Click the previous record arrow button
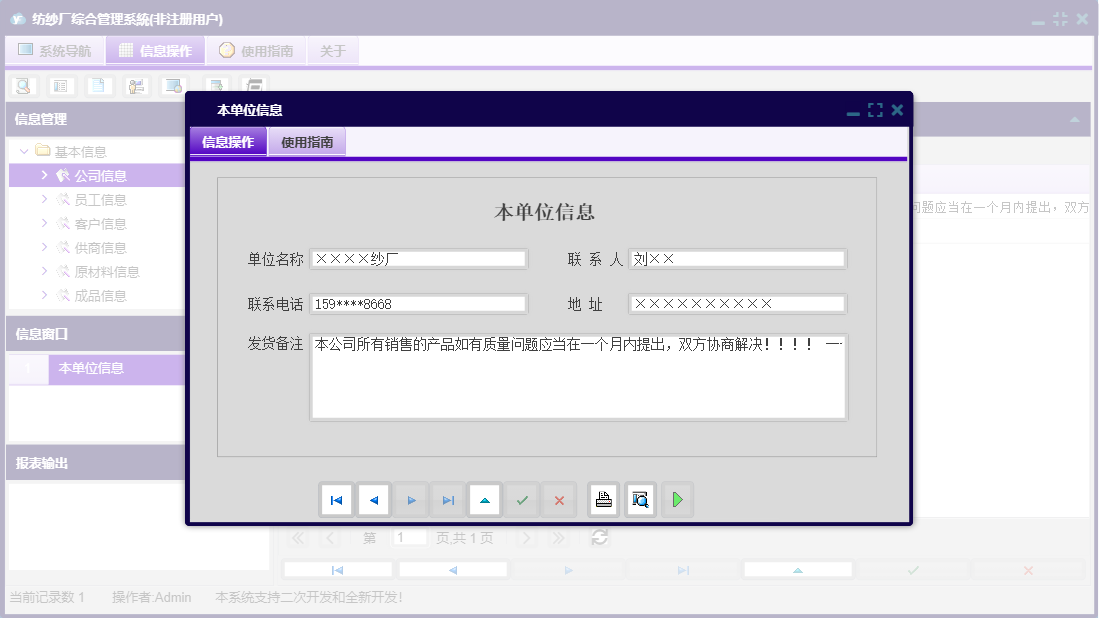 [x=374, y=500]
